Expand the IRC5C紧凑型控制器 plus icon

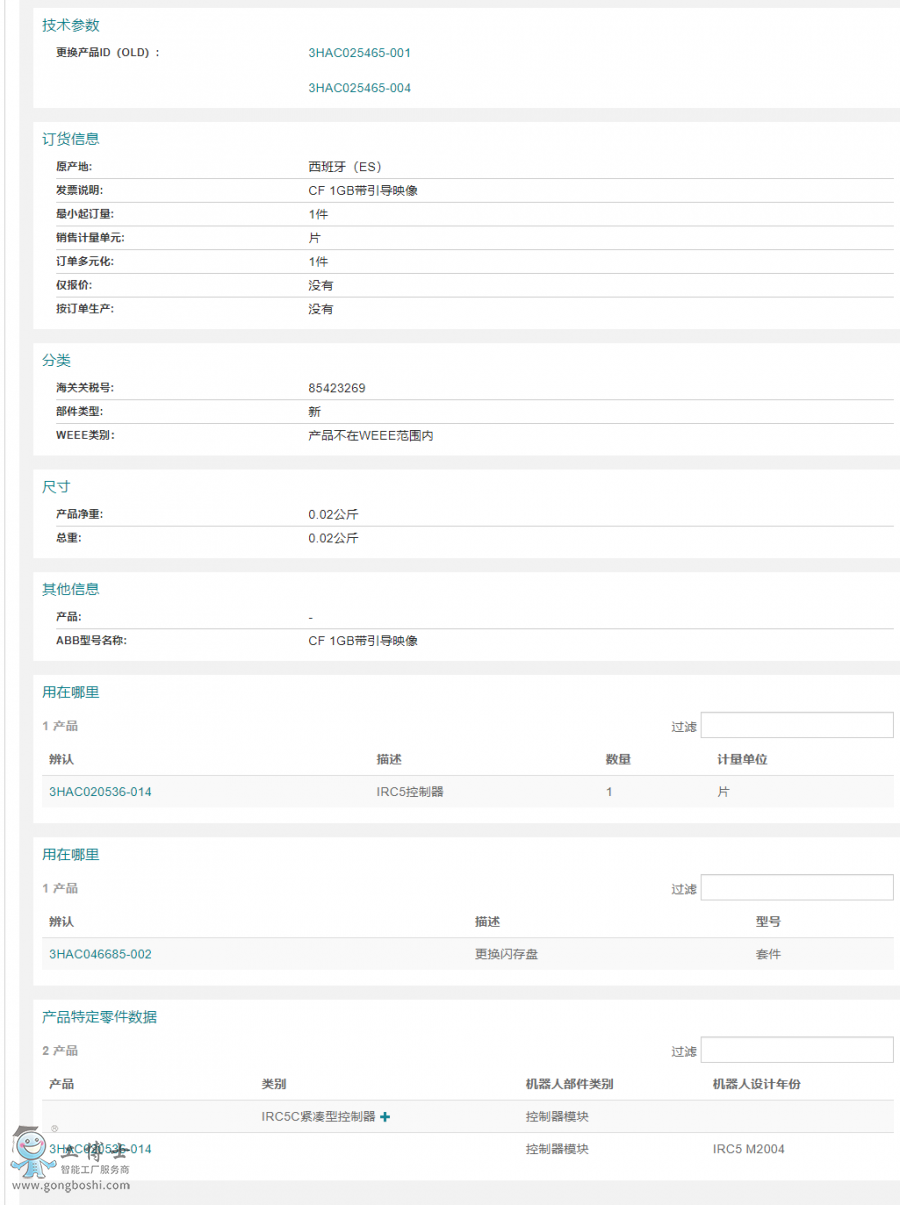[x=385, y=1117]
